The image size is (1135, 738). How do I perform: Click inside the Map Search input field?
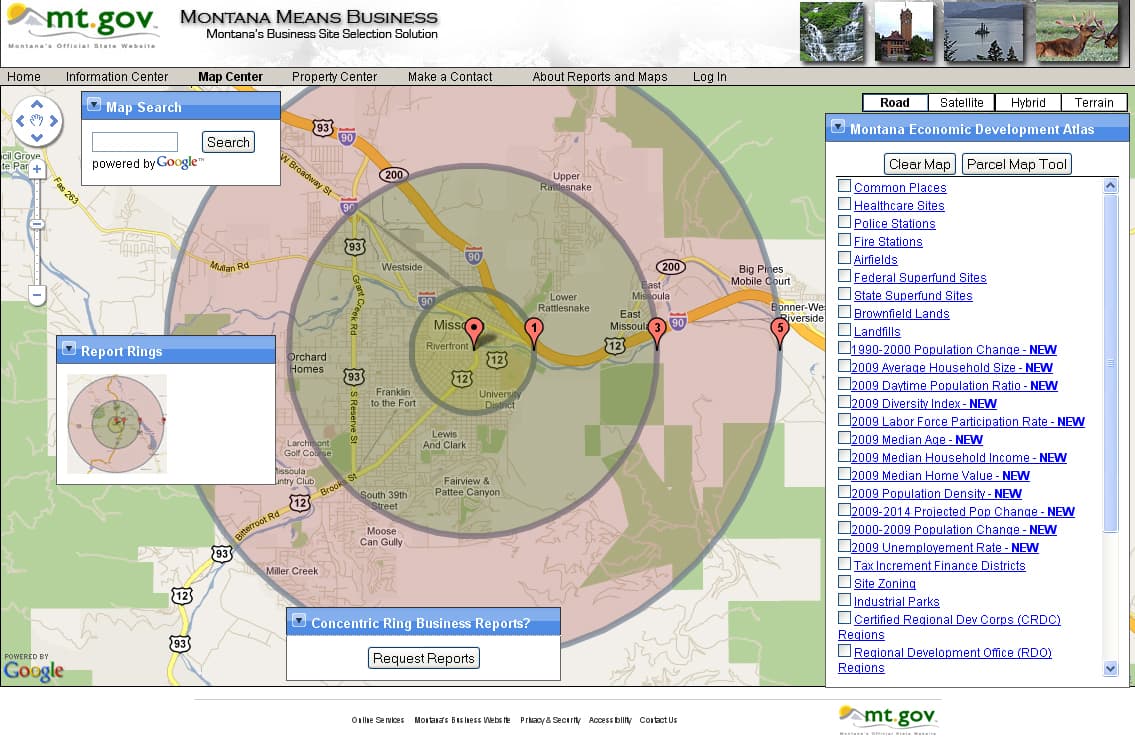135,141
